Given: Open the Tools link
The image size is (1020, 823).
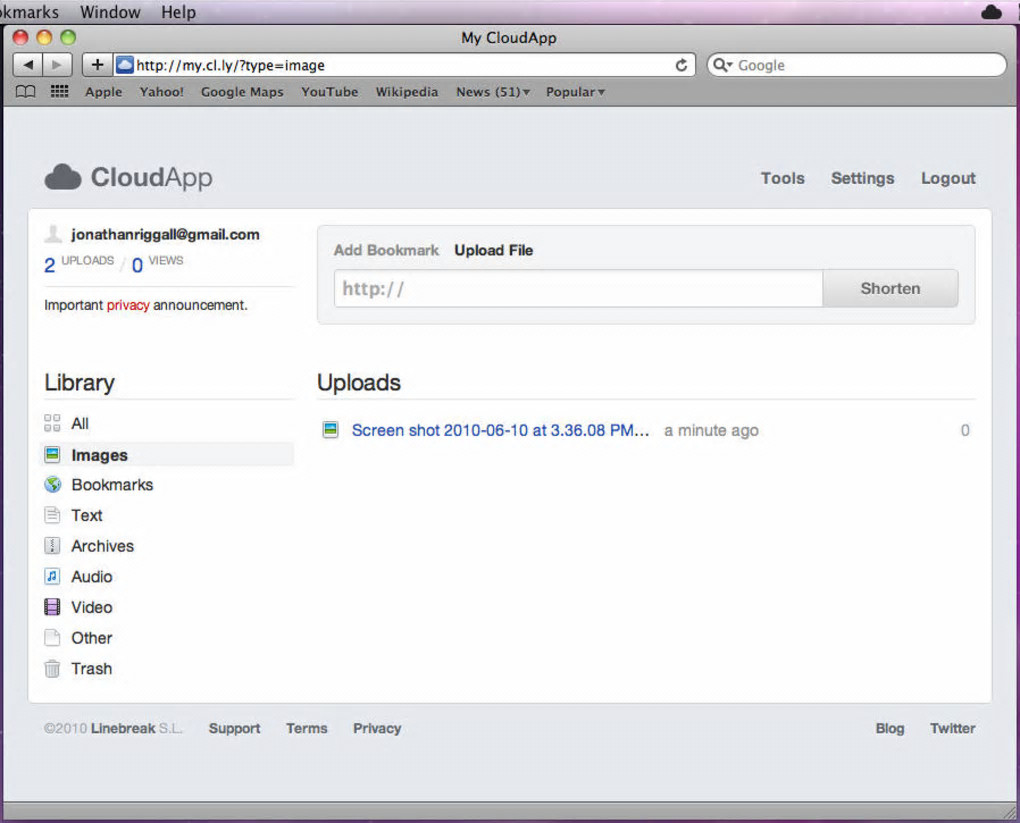Looking at the screenshot, I should (783, 178).
